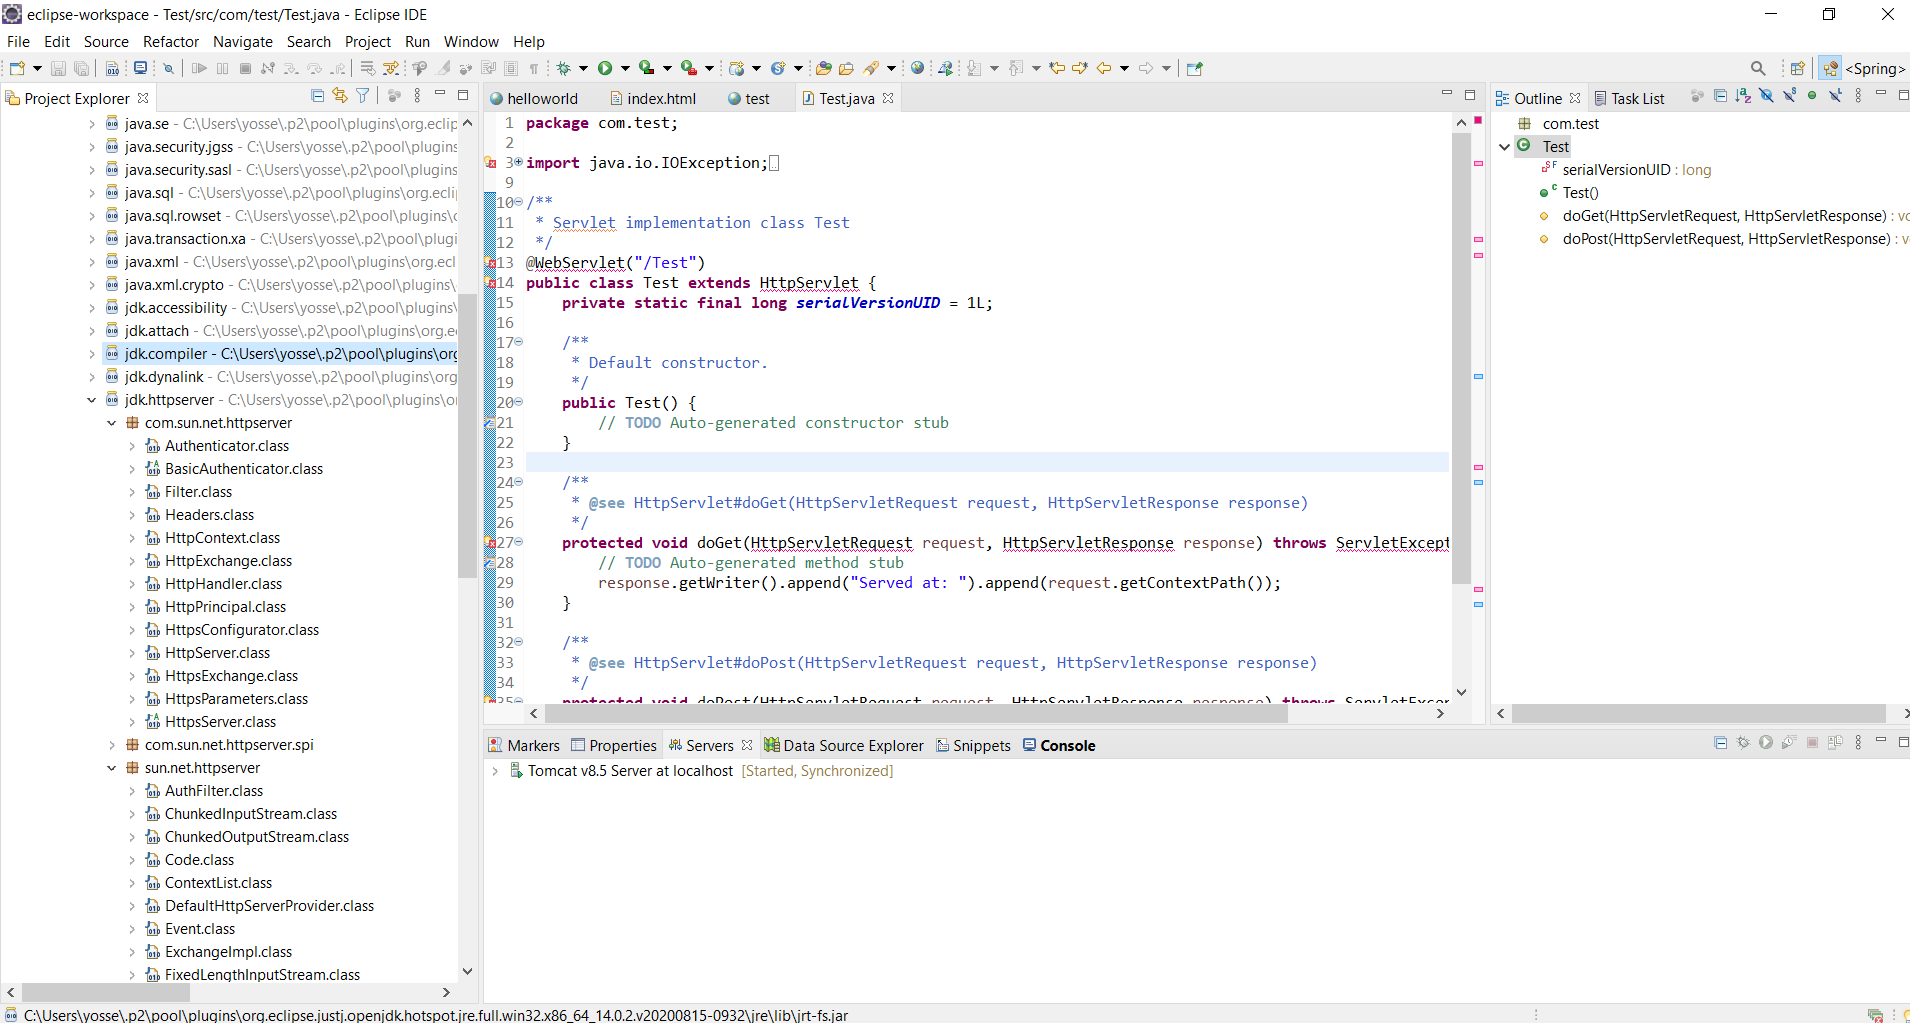Expand the Tomcat v8.5 Server entry
The height and width of the screenshot is (1023, 1910).
(495, 770)
